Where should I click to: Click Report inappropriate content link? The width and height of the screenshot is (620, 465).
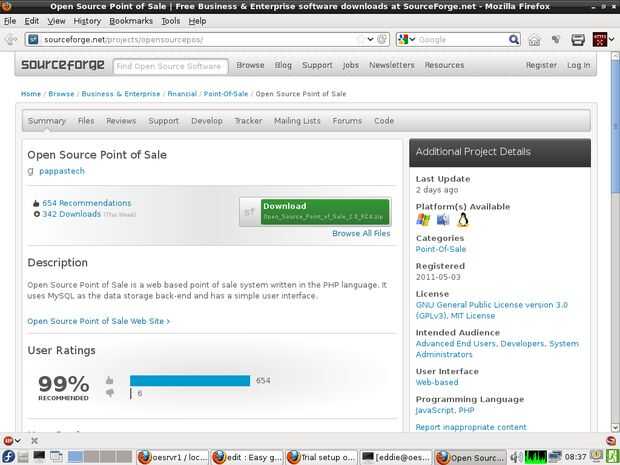click(471, 427)
